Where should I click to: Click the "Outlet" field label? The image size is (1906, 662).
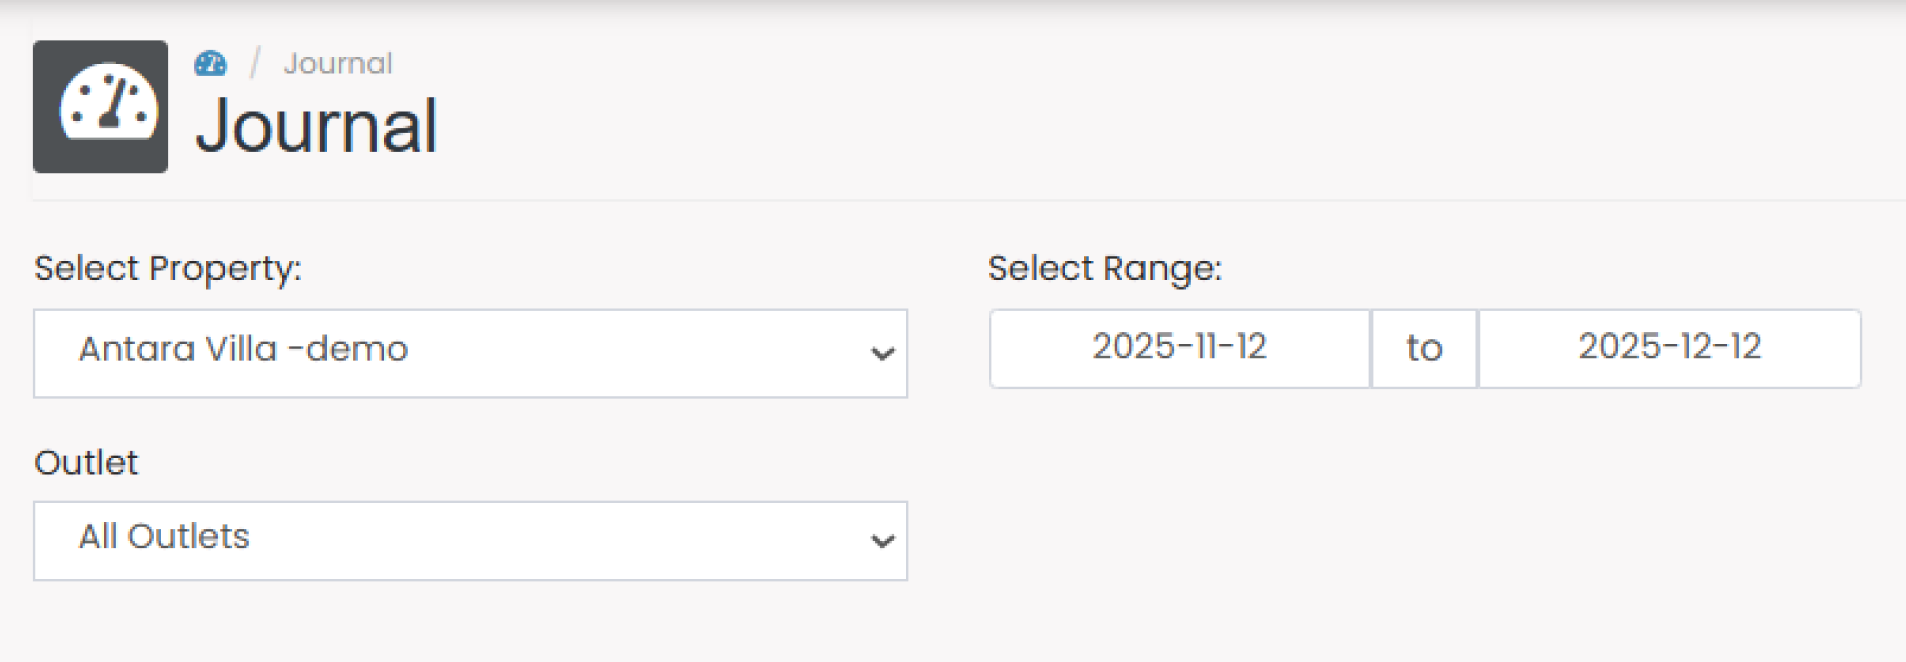coord(86,462)
